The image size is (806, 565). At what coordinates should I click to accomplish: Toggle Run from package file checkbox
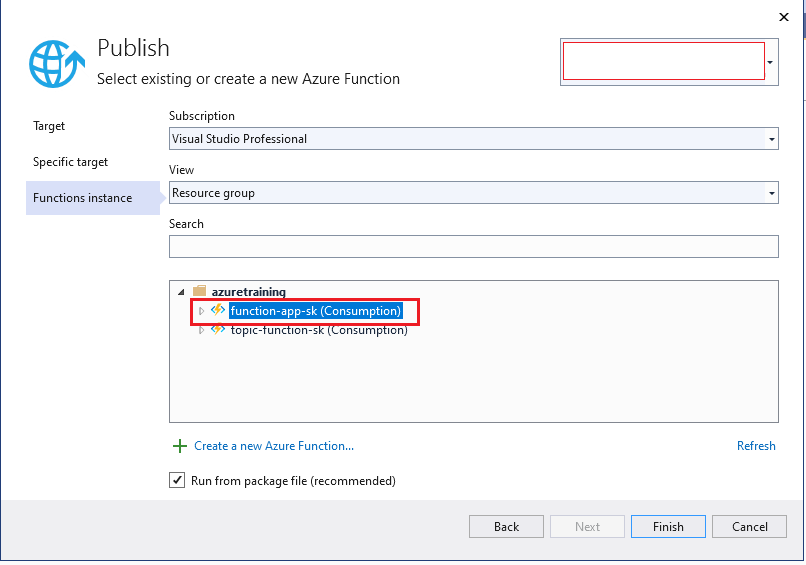[x=177, y=481]
